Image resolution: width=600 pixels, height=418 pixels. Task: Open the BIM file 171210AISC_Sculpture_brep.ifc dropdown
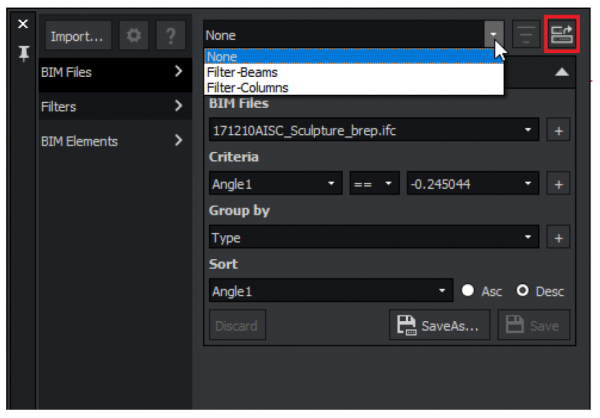tap(374, 130)
